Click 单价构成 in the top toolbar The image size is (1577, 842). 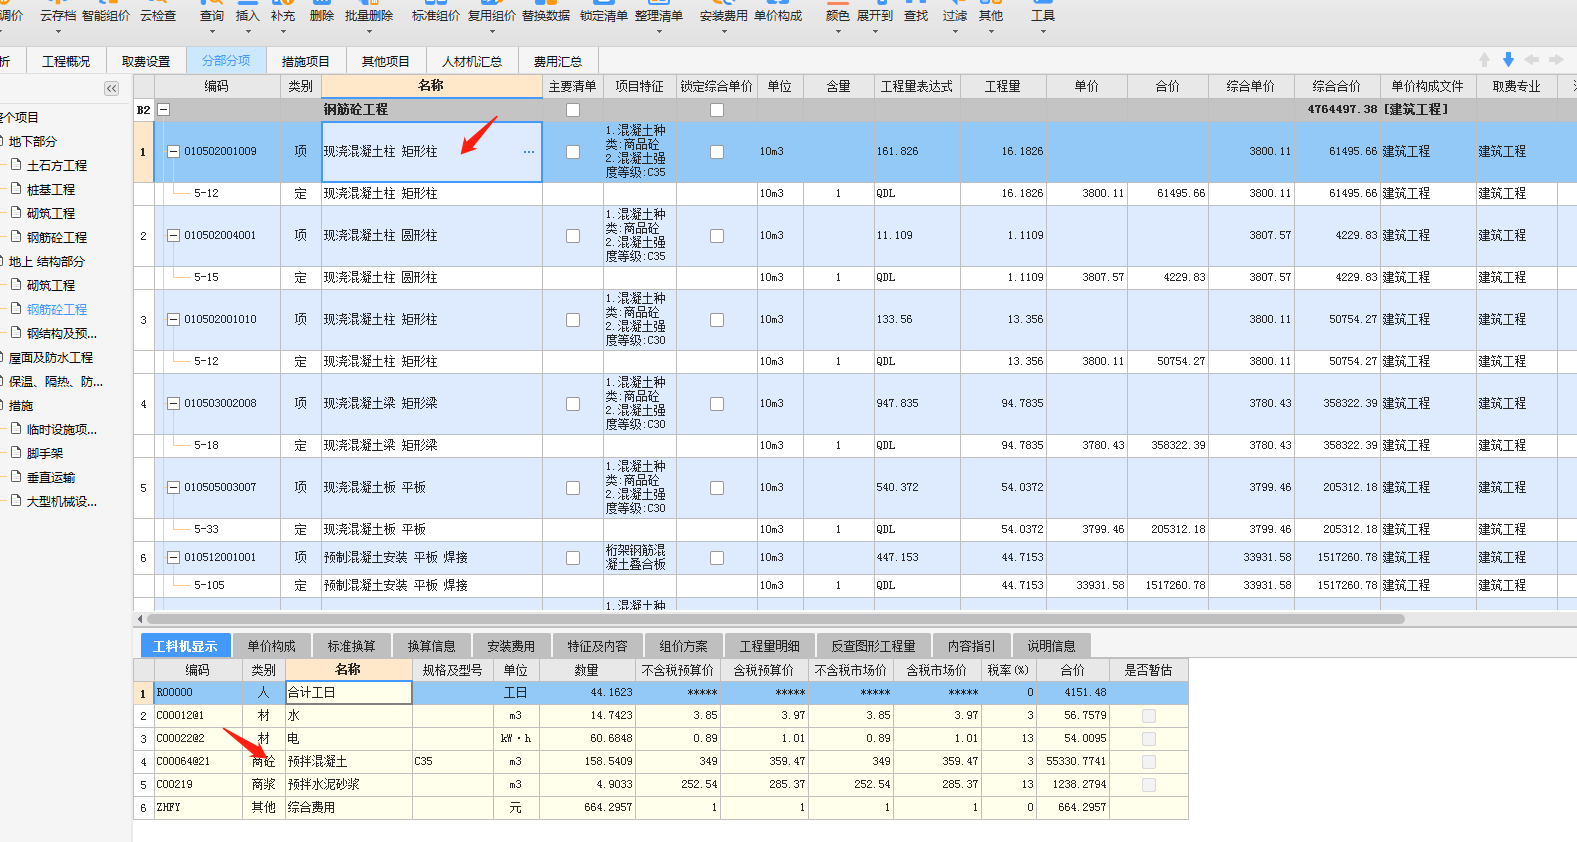tap(778, 16)
